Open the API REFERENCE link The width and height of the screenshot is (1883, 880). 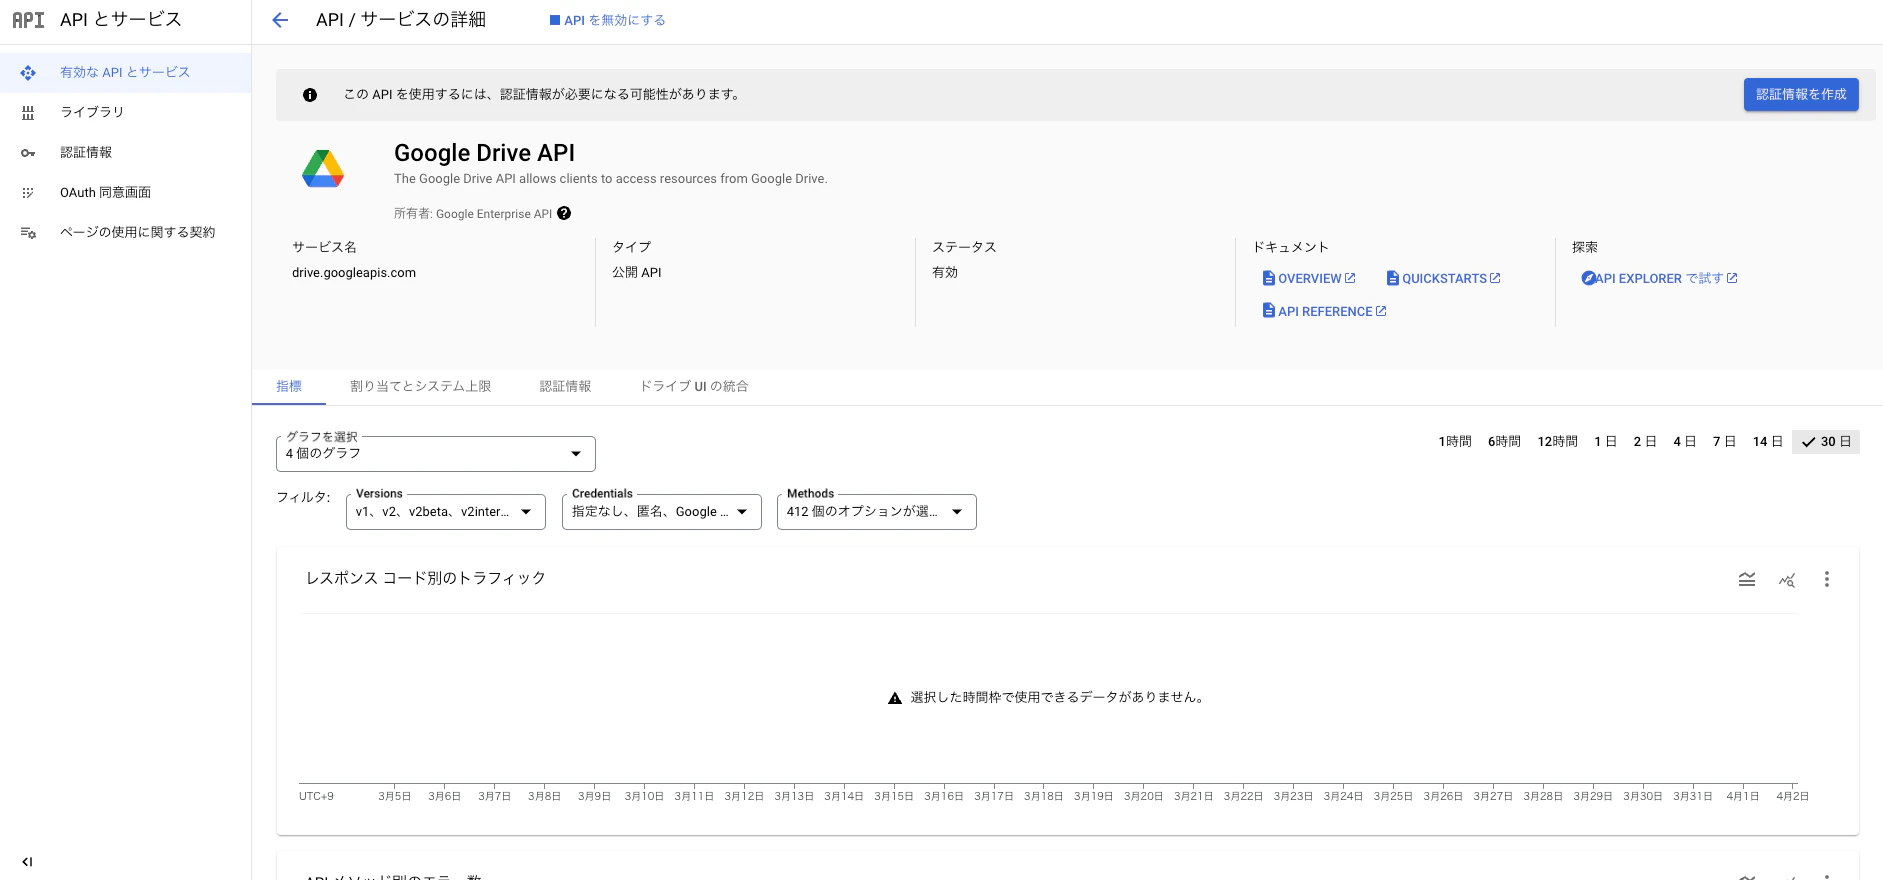click(1324, 311)
